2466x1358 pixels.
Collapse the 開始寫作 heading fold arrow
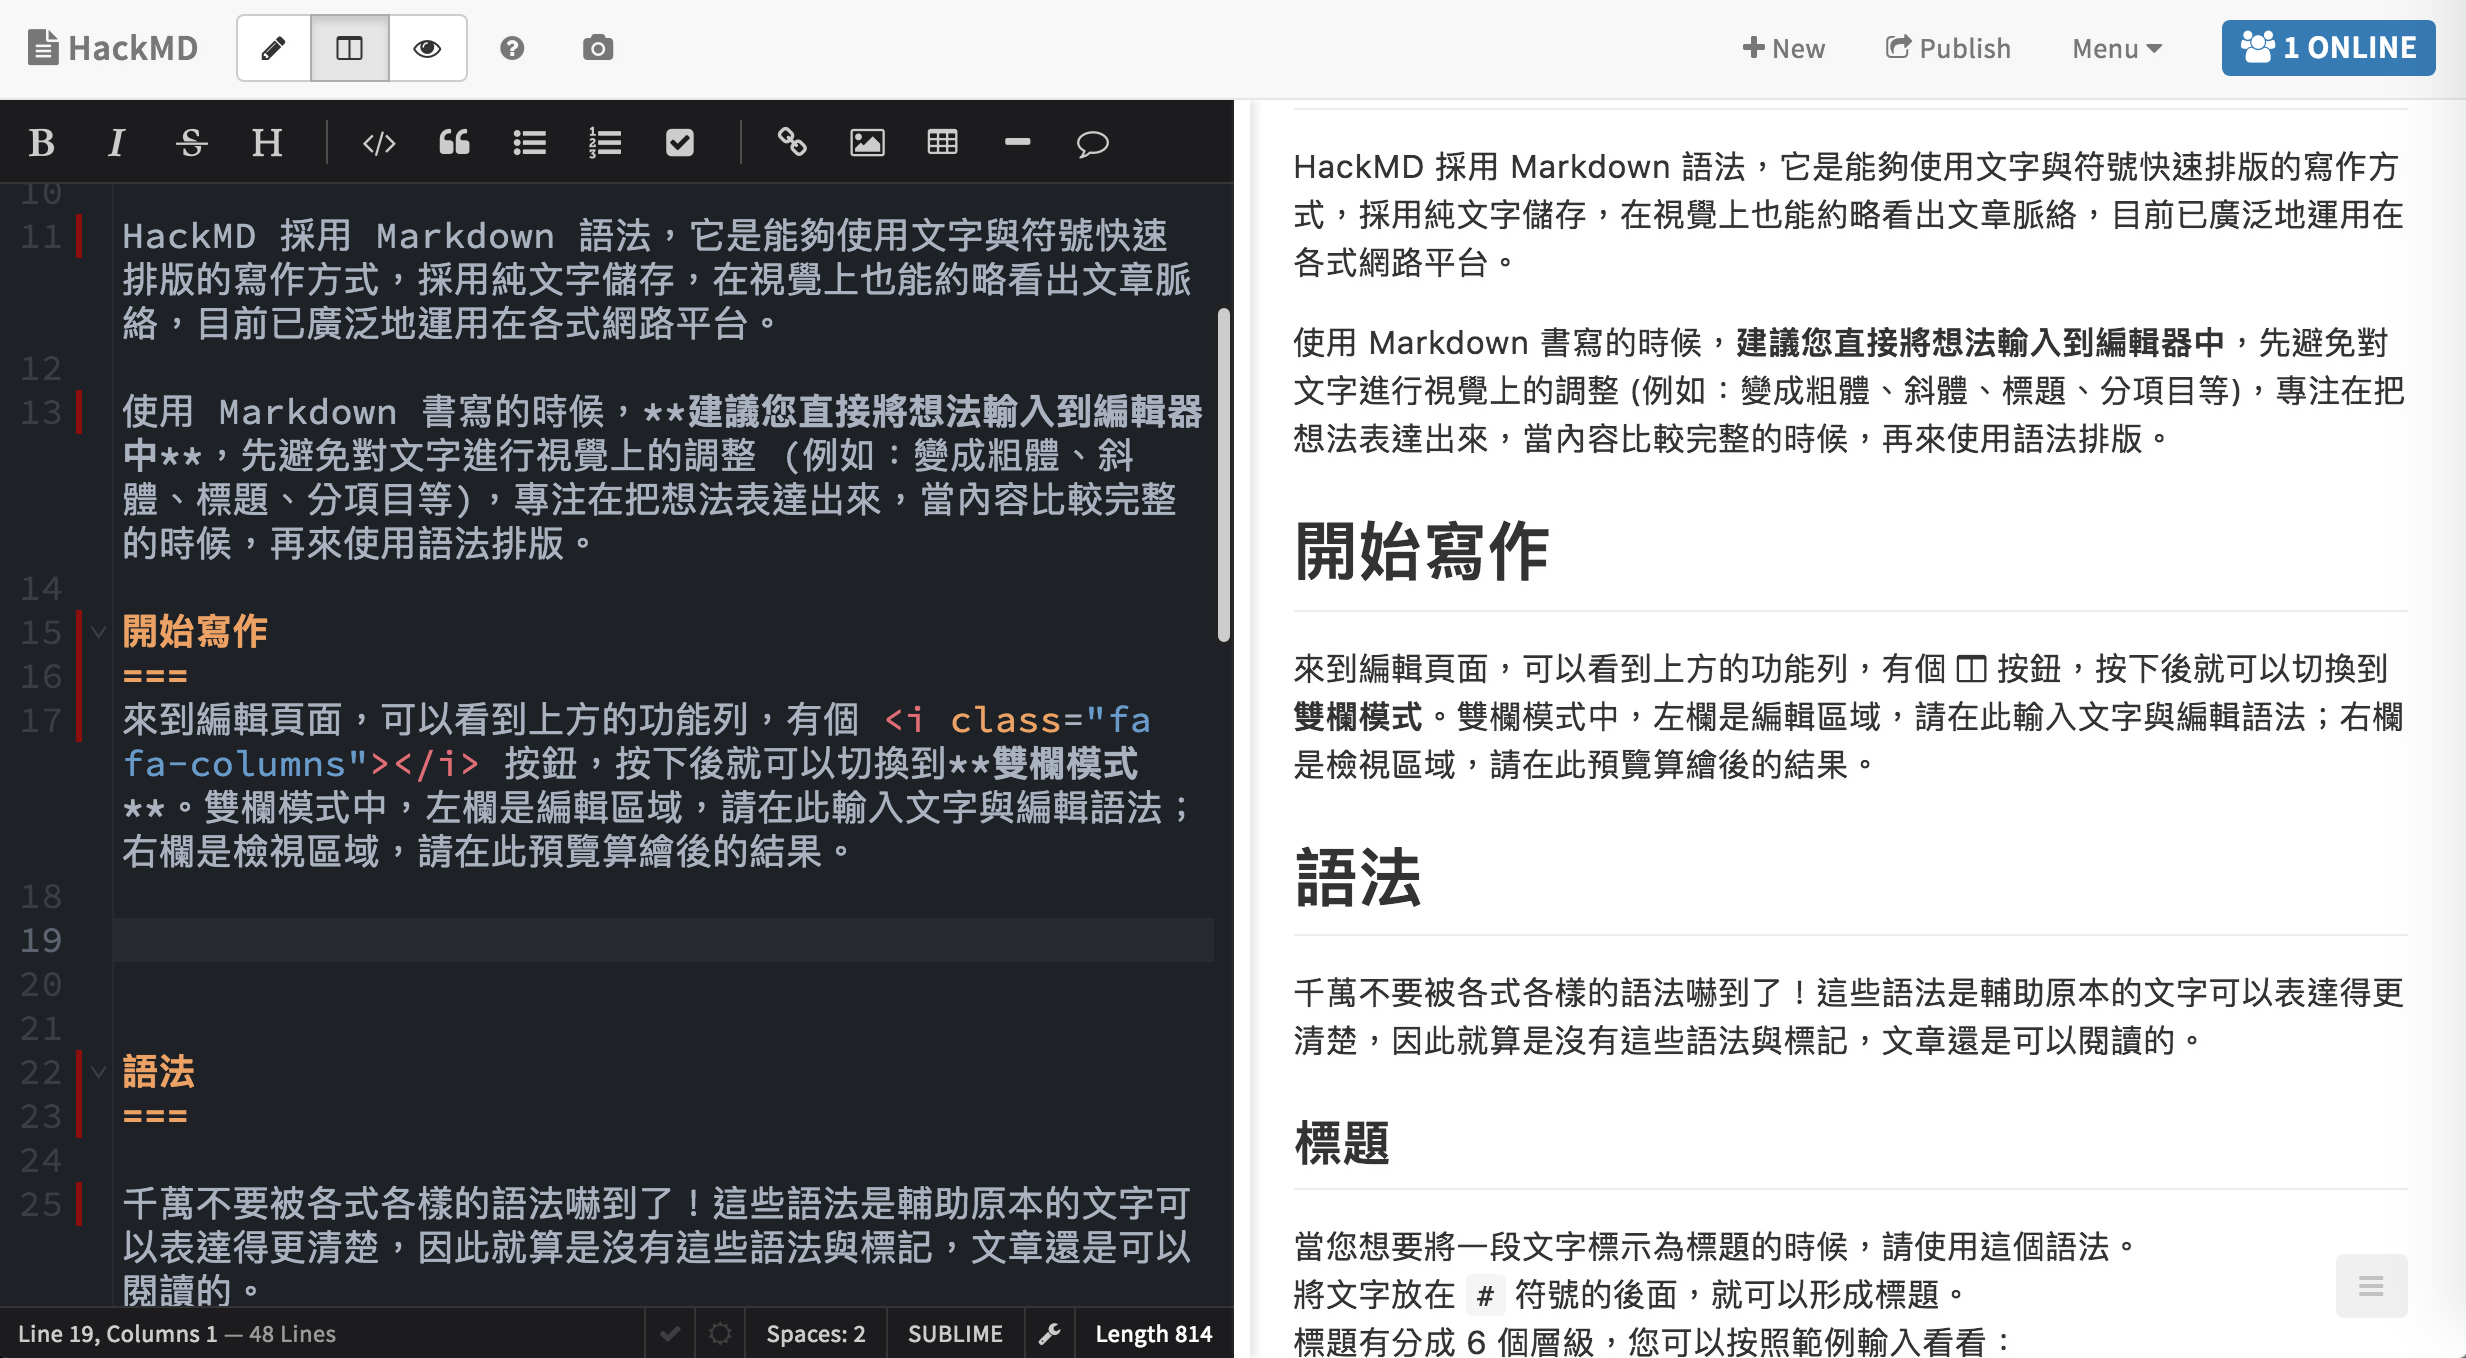(x=98, y=632)
